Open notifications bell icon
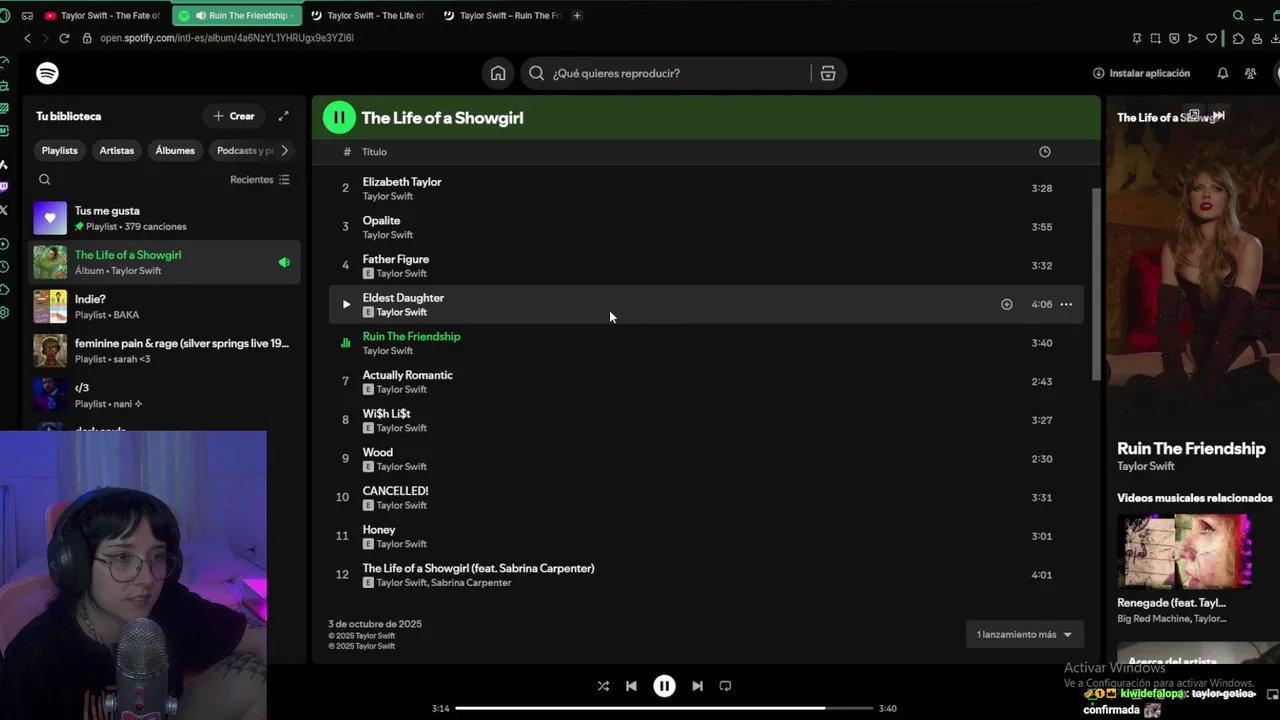The image size is (1280, 720). pyautogui.click(x=1222, y=73)
